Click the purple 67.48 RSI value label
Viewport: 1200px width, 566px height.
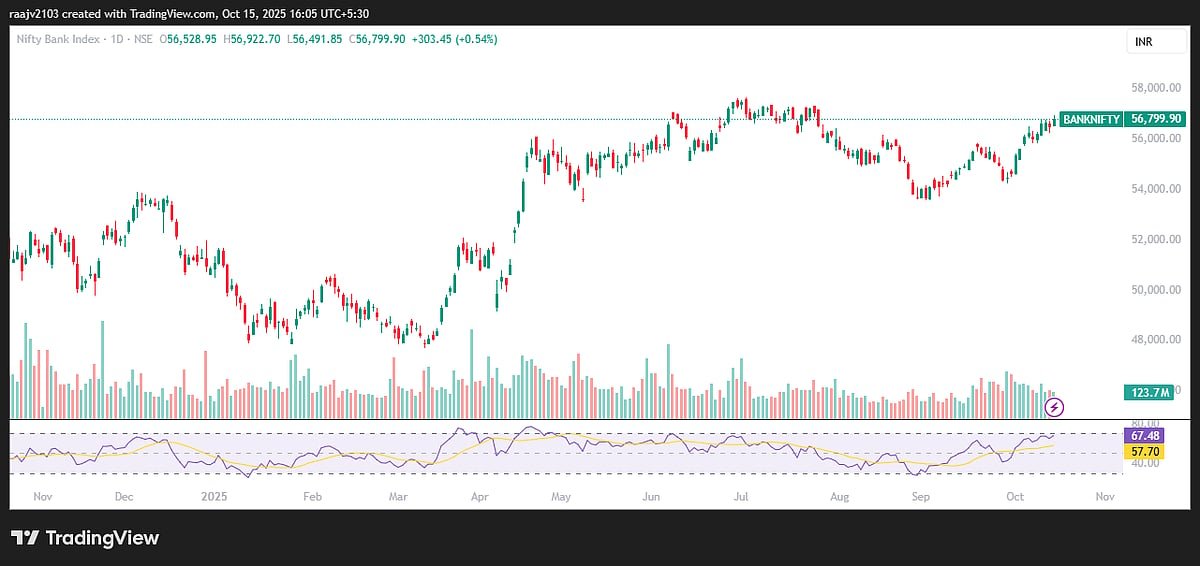click(1143, 437)
